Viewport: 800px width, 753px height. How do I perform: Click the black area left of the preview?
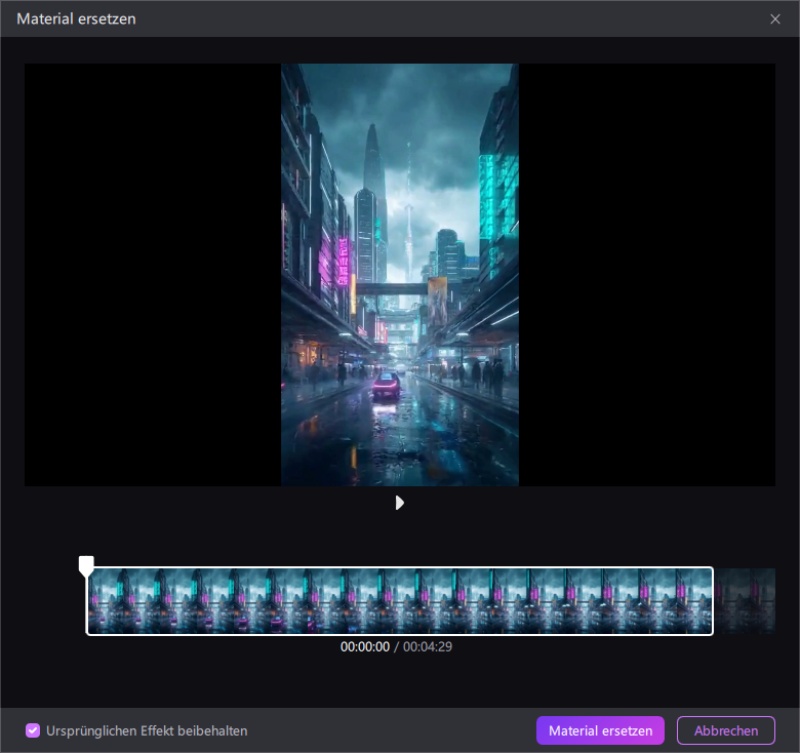tap(150, 275)
